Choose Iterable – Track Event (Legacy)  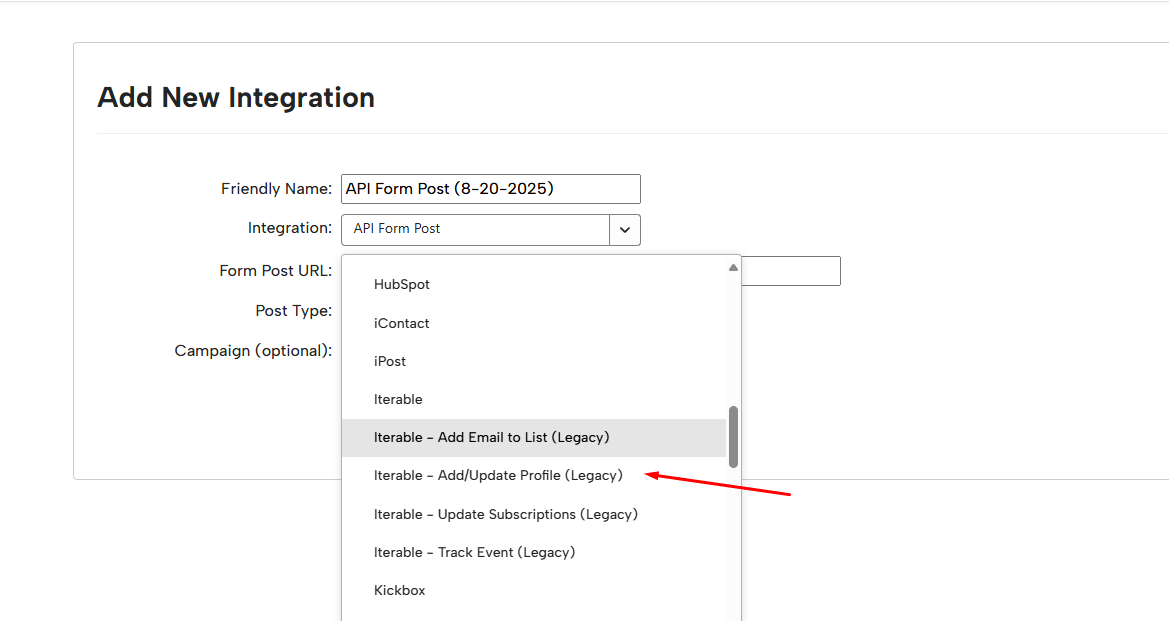pos(474,552)
